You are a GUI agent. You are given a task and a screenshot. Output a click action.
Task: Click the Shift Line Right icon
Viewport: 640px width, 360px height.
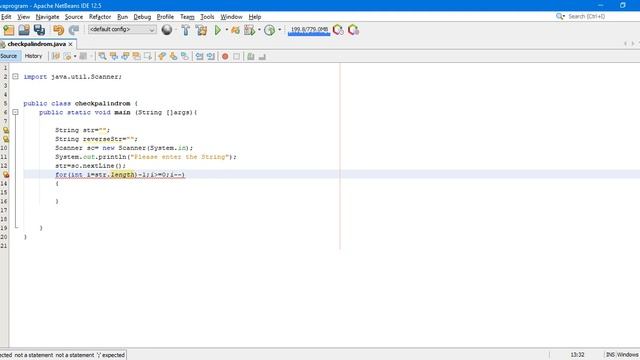pos(211,56)
